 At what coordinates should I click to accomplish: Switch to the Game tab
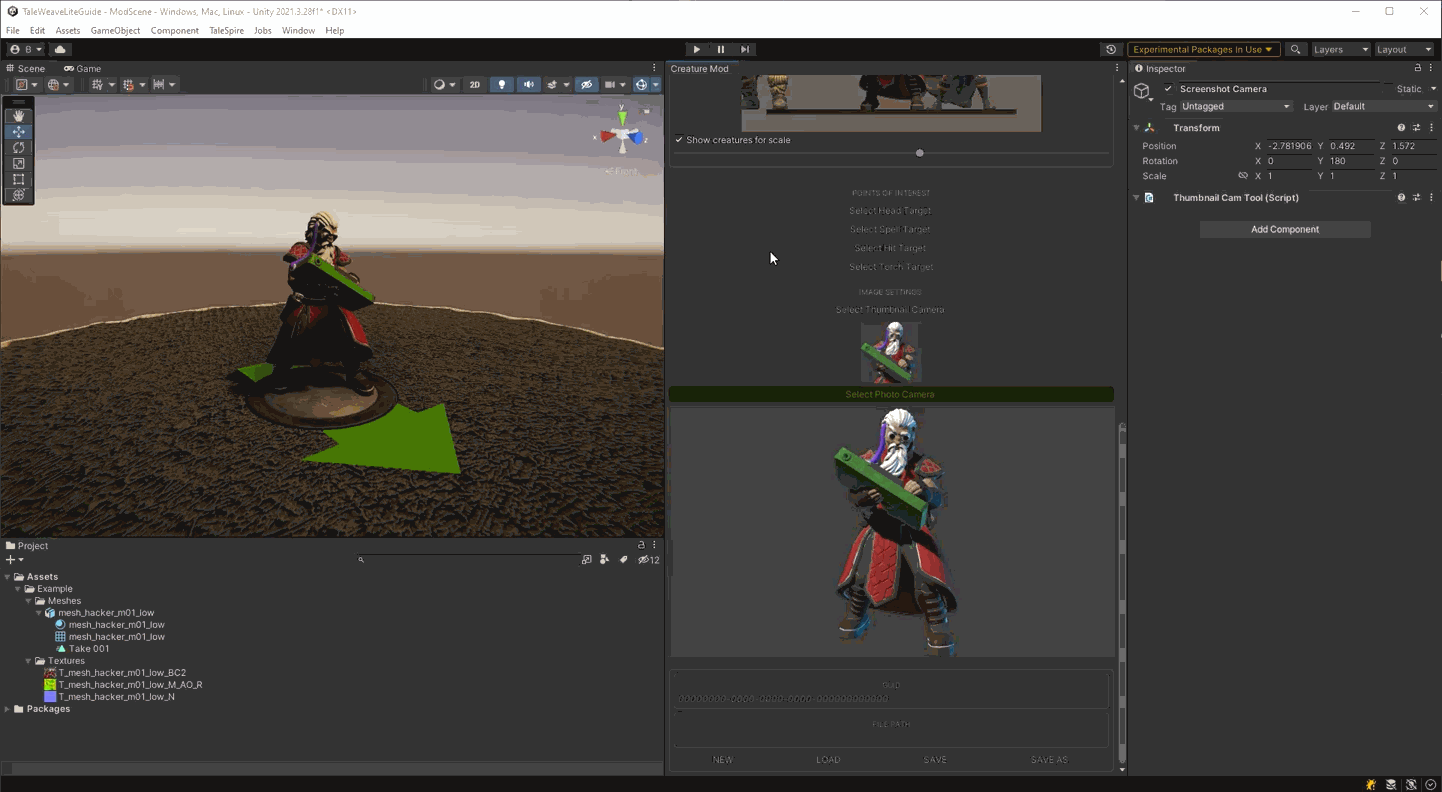click(x=84, y=69)
